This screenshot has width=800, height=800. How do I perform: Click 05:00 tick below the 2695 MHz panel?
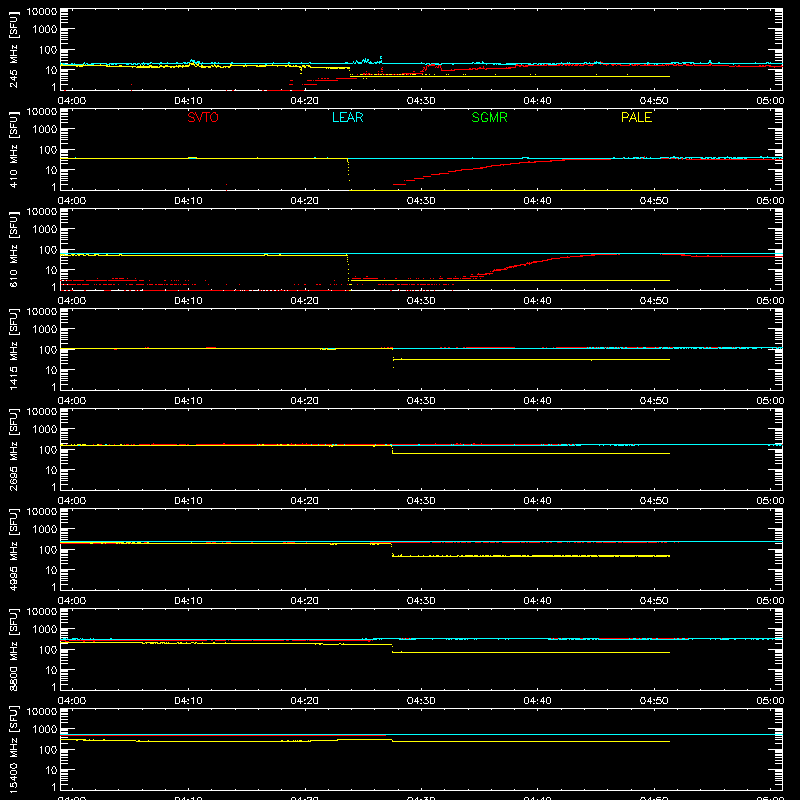click(x=770, y=501)
